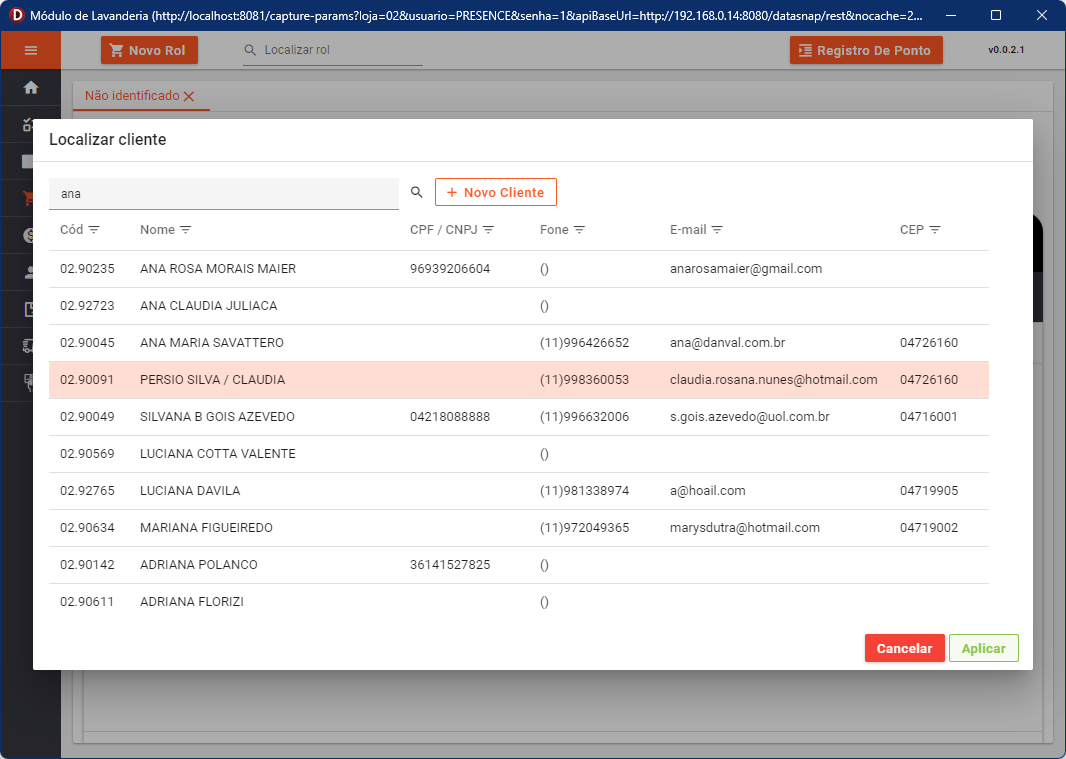Click CPF 04218088888
Image resolution: width=1066 pixels, height=759 pixels.
point(450,417)
